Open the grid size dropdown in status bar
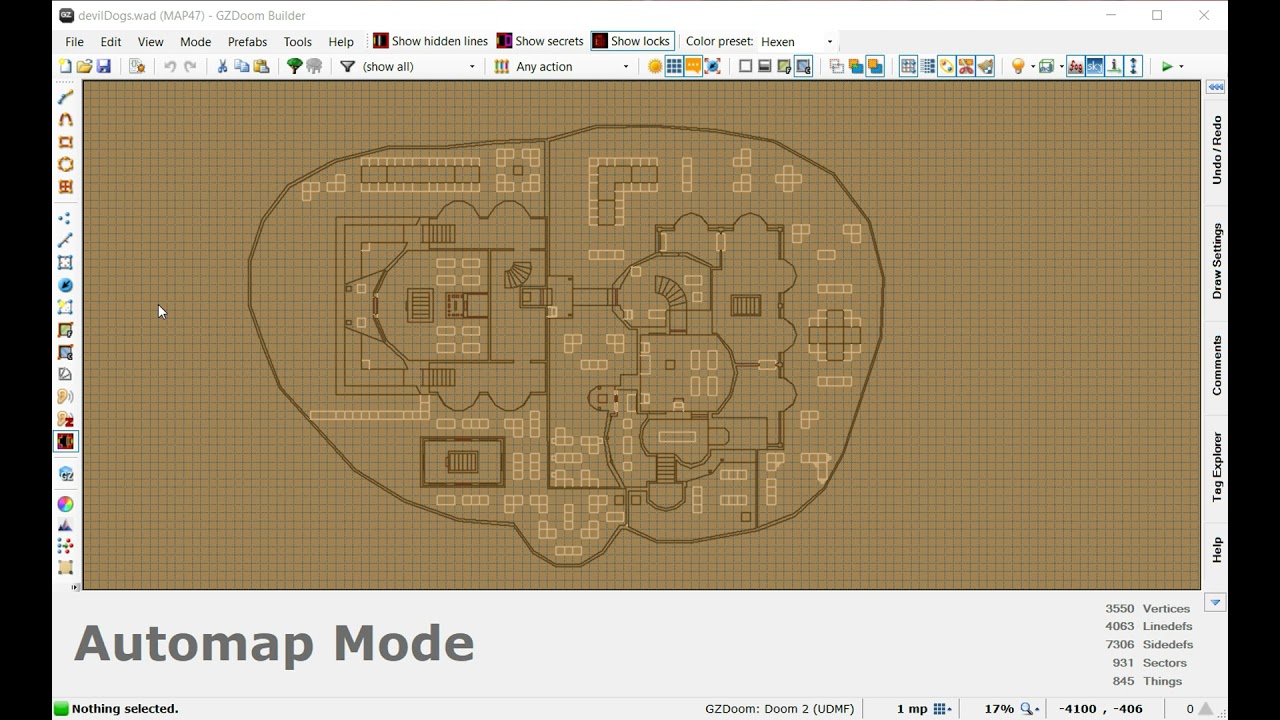 941,708
